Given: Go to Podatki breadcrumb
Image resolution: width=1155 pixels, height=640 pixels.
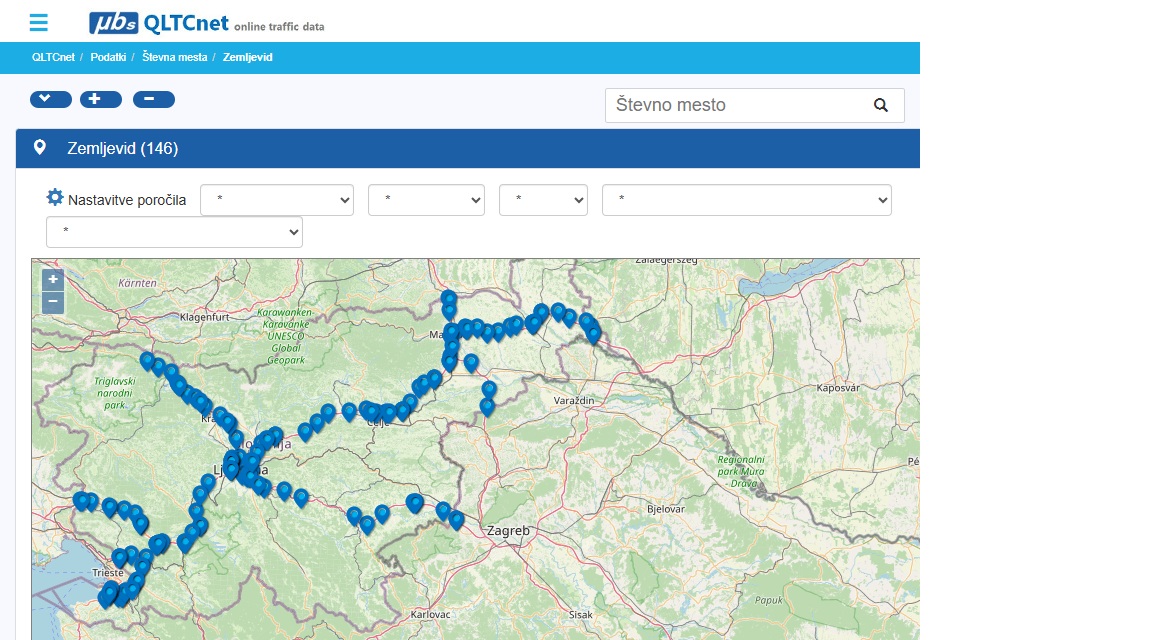Looking at the screenshot, I should point(108,58).
